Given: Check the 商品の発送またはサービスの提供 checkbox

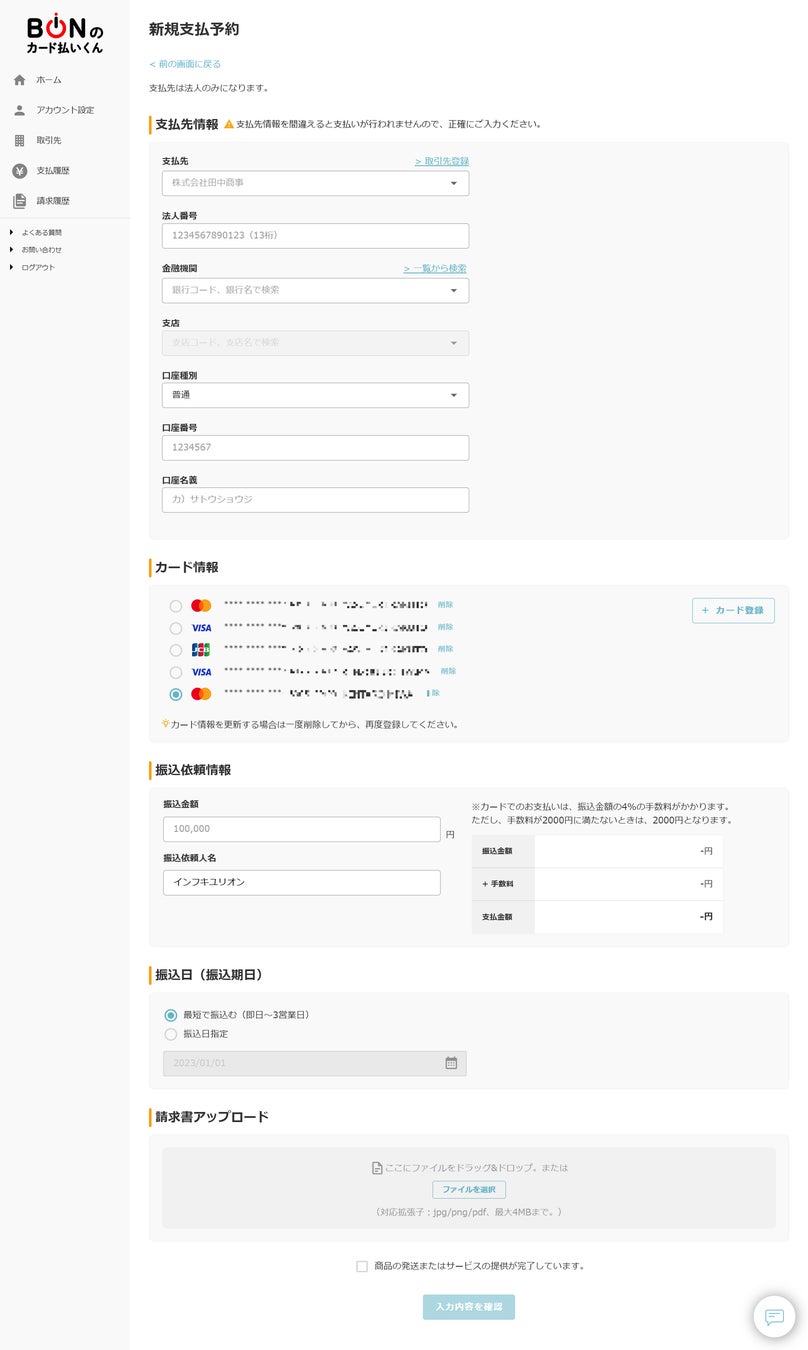Looking at the screenshot, I should (362, 1266).
